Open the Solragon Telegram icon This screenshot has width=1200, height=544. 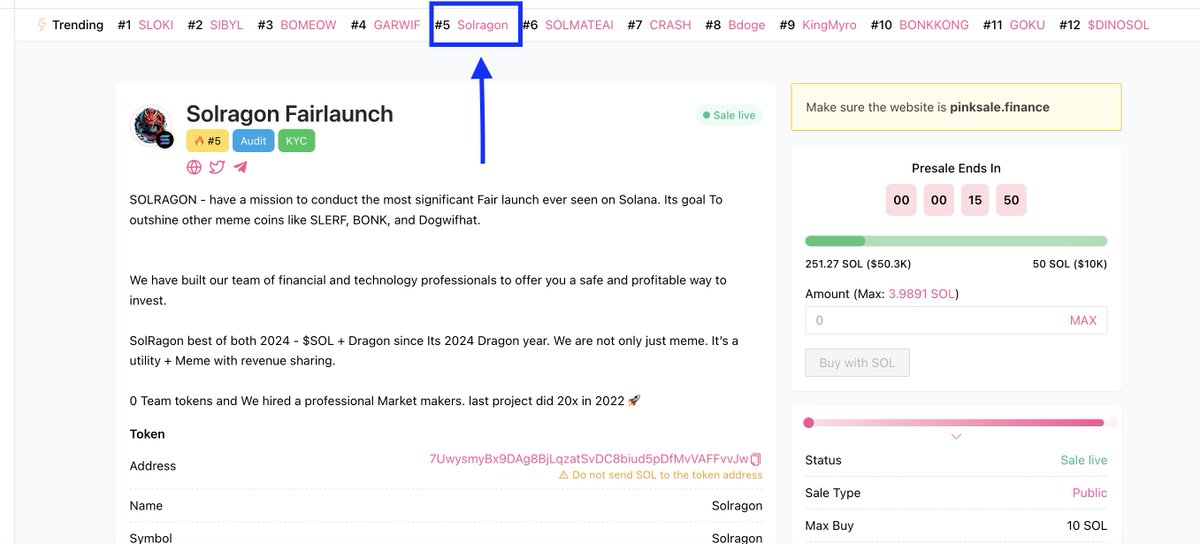(240, 167)
